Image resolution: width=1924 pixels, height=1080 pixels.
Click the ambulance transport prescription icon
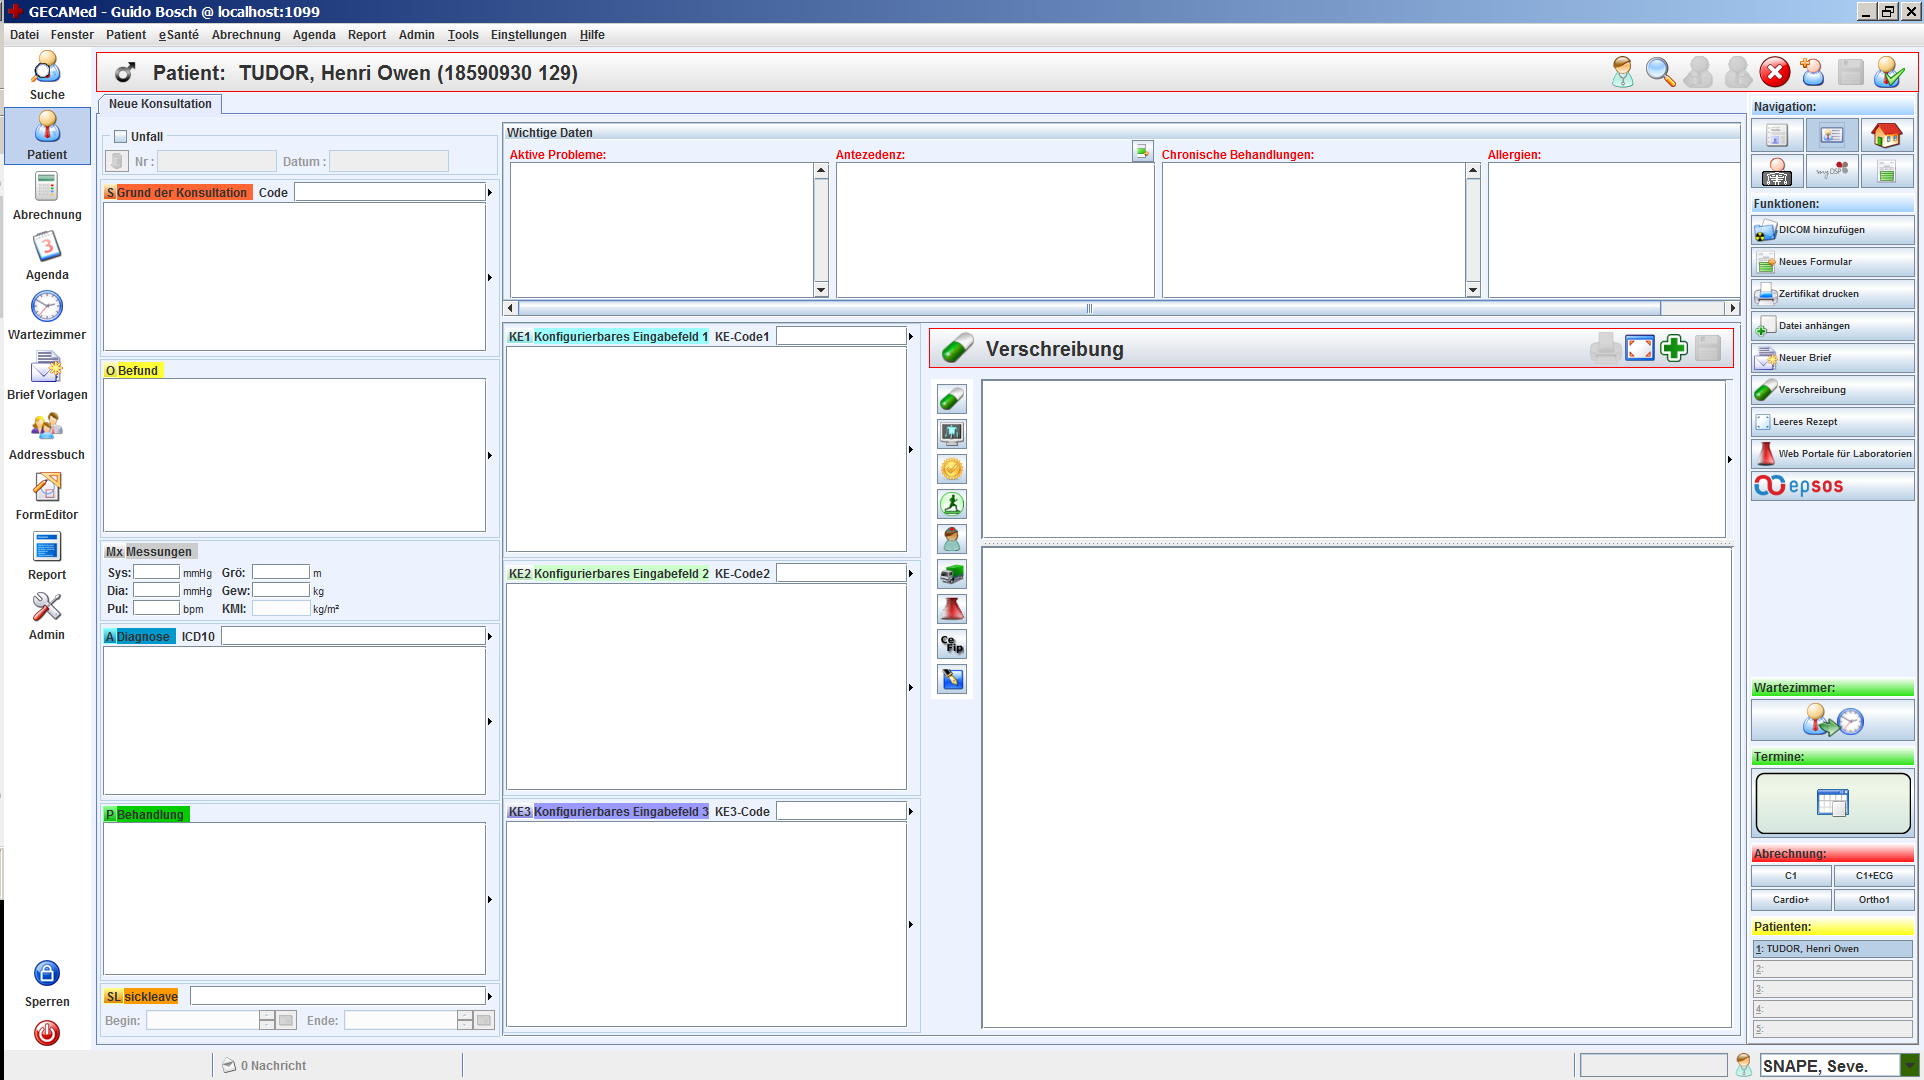[x=952, y=574]
